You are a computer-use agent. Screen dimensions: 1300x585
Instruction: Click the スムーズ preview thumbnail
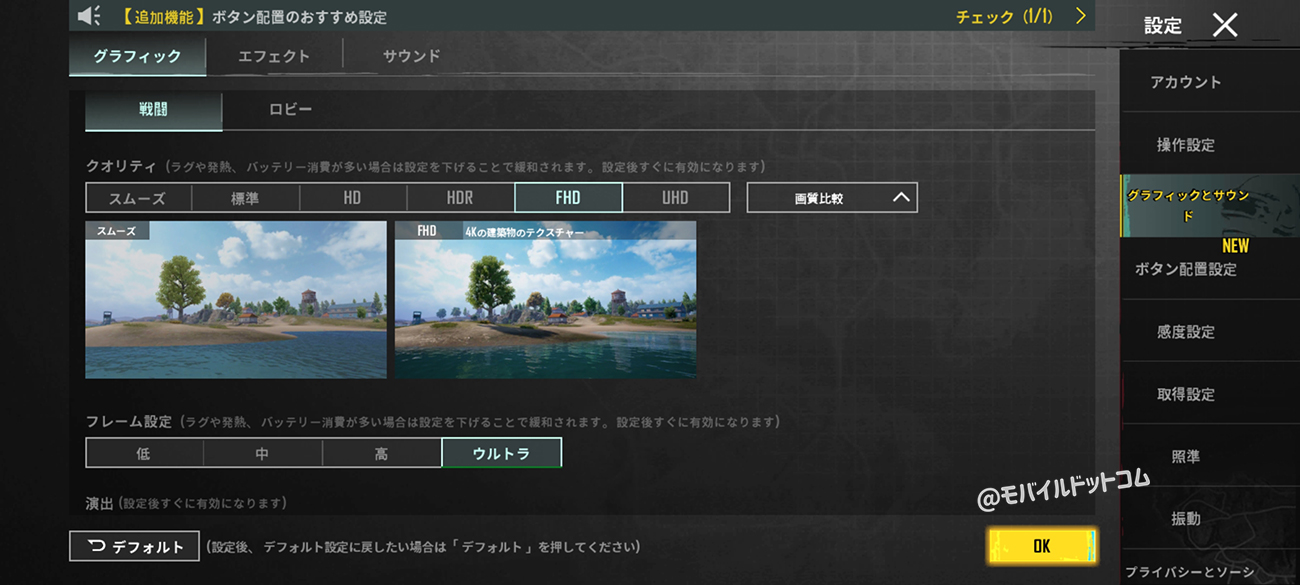click(x=235, y=300)
